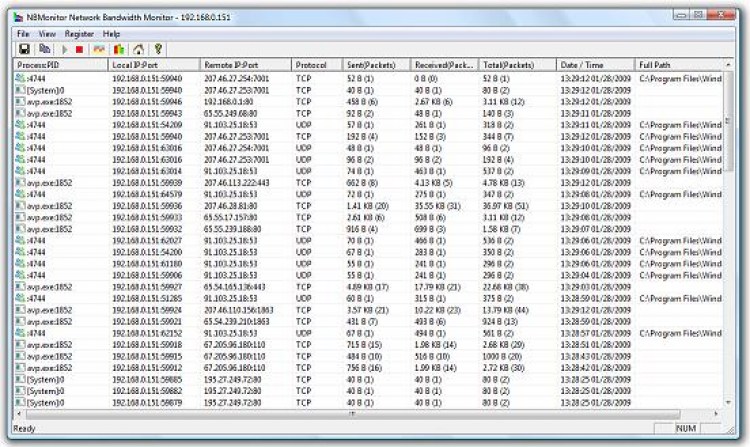Click process icon of [System] row port 59879
Image resolution: width=750 pixels, height=447 pixels.
pos(20,402)
